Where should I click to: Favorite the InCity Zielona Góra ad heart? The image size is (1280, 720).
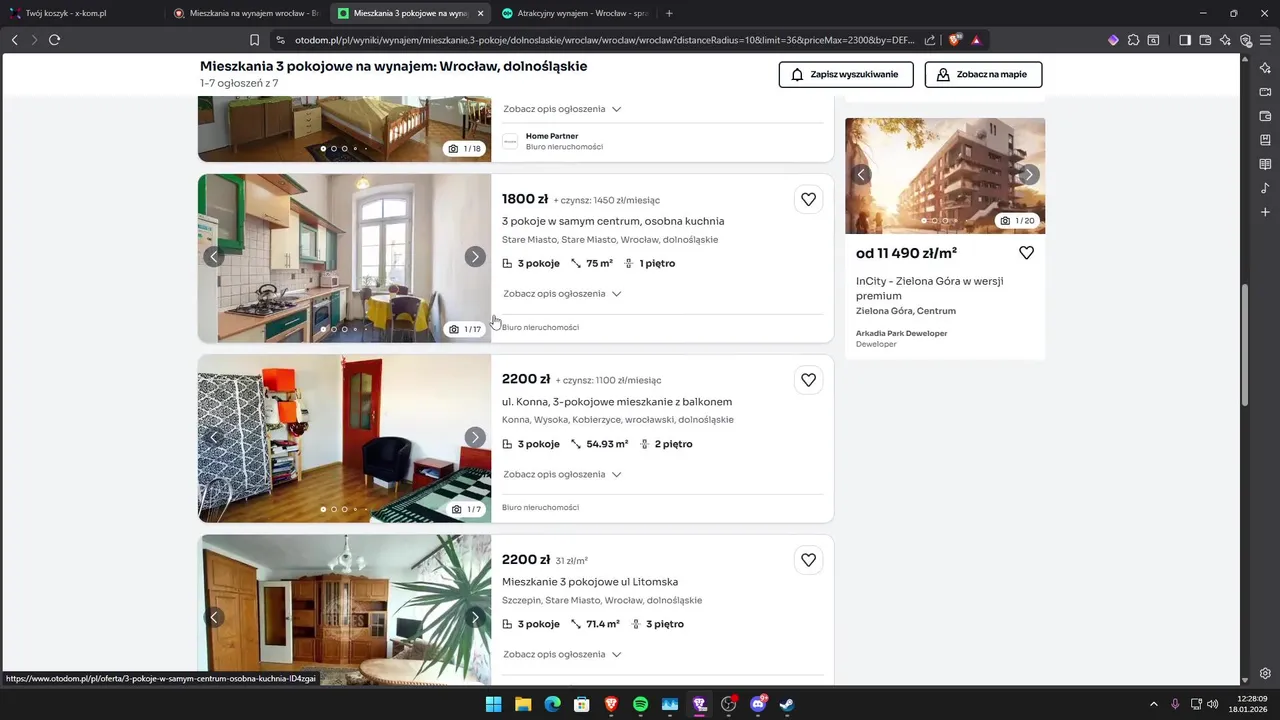1026,253
